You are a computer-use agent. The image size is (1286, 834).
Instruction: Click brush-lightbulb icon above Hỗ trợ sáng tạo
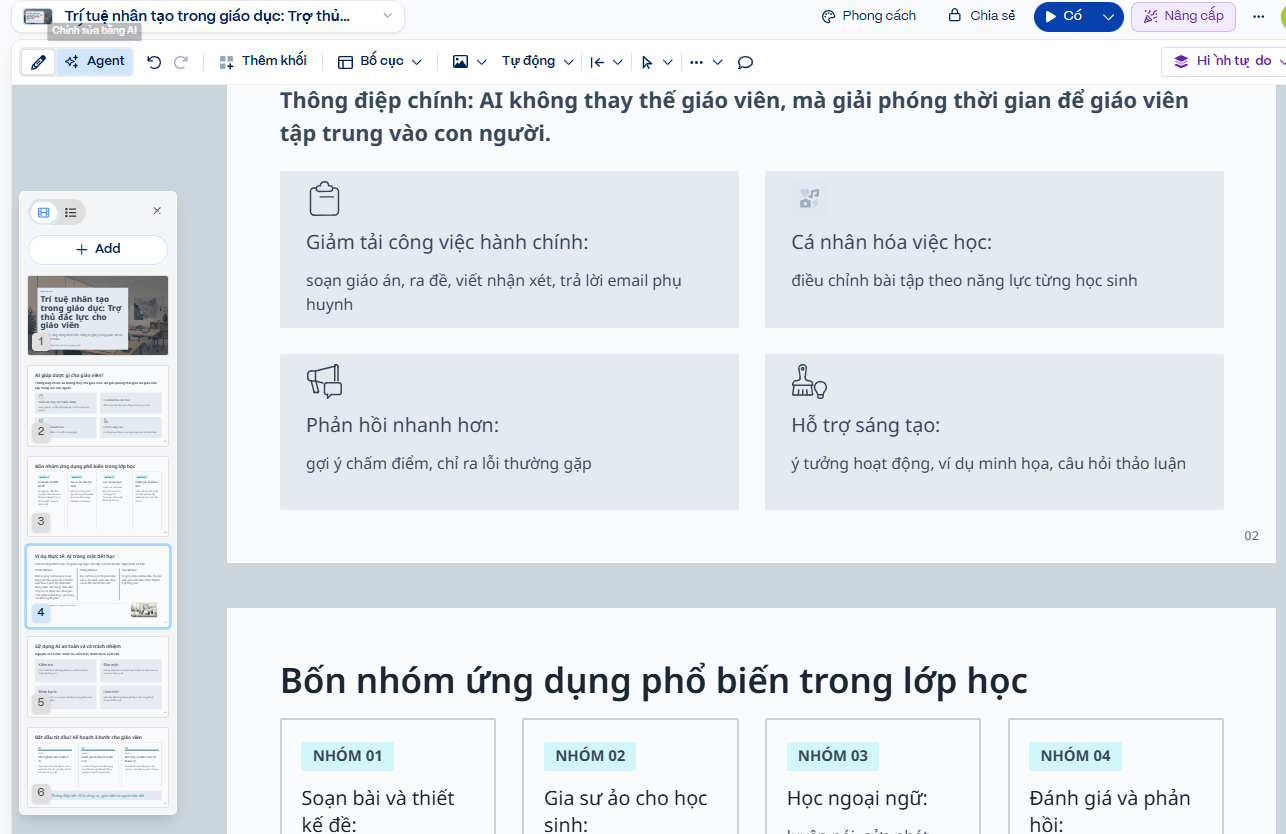[809, 381]
